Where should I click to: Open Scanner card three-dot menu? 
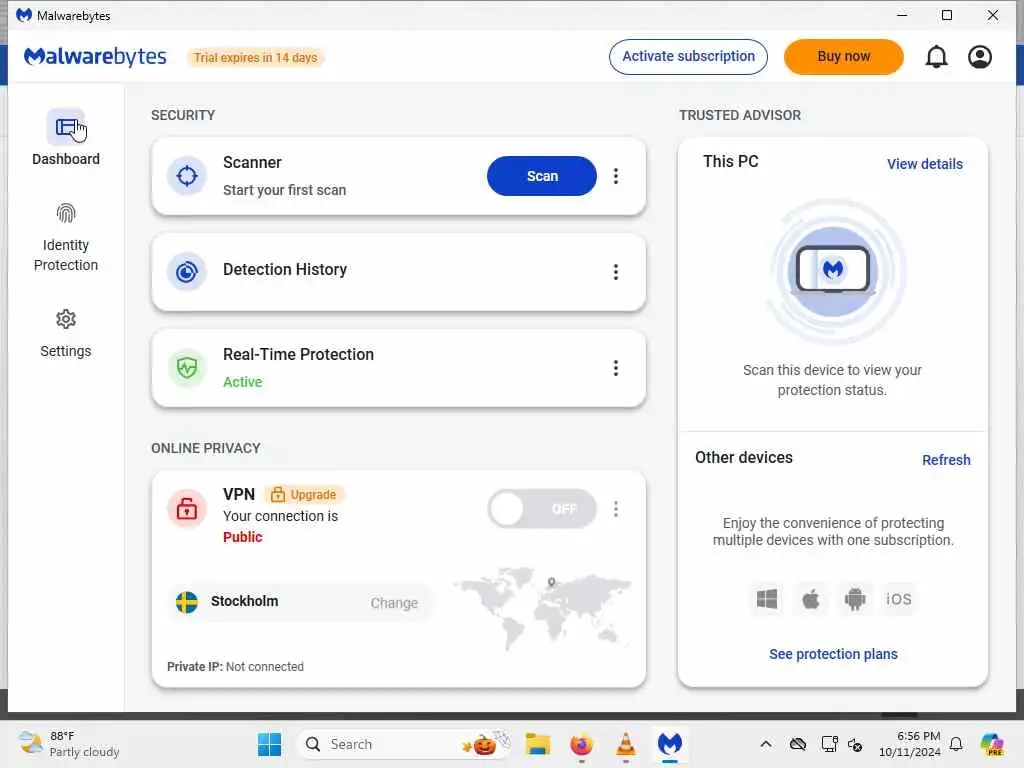coord(615,176)
